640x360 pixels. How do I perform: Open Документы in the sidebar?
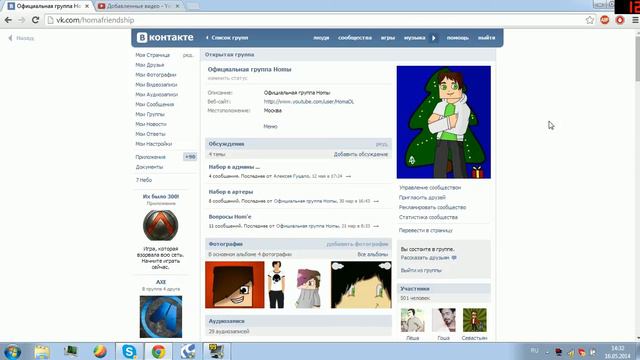(x=149, y=167)
